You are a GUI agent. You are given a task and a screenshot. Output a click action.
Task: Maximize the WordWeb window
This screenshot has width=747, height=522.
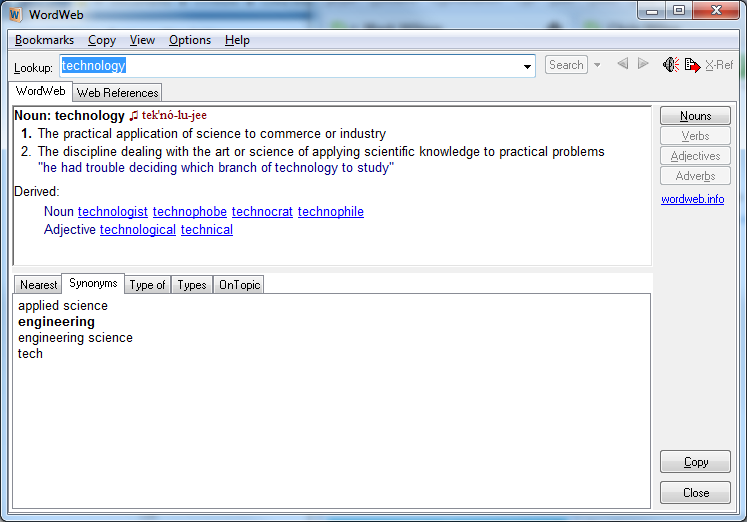(679, 11)
